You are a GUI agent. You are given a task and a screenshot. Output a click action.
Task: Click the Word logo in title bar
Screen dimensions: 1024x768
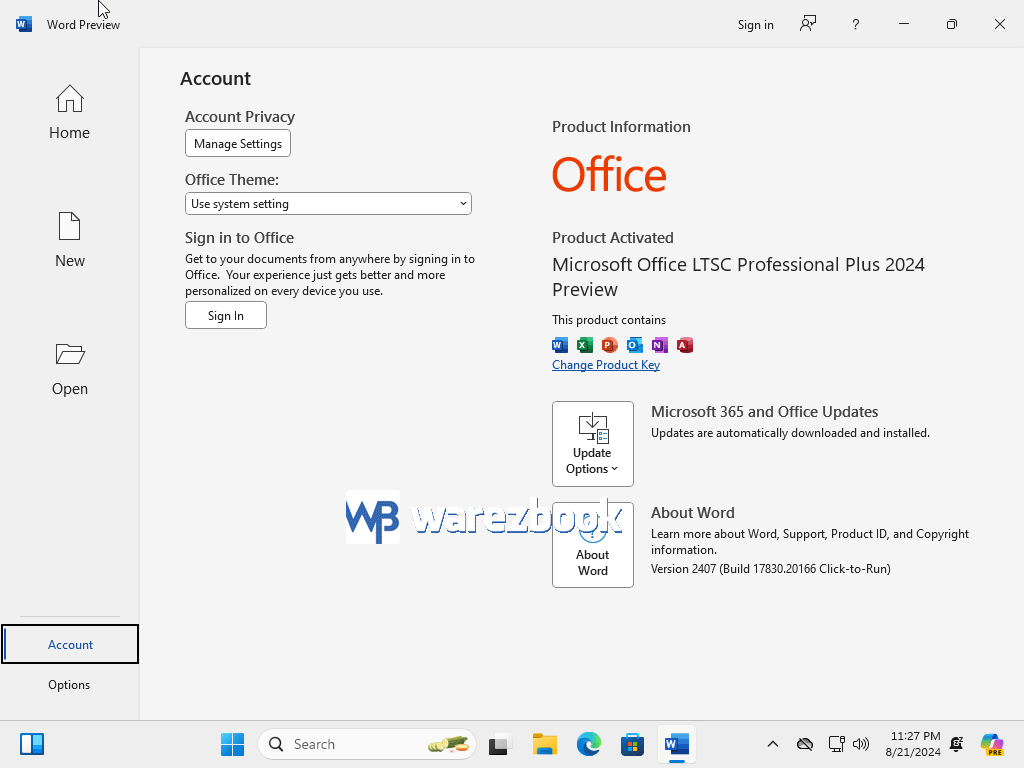point(24,24)
